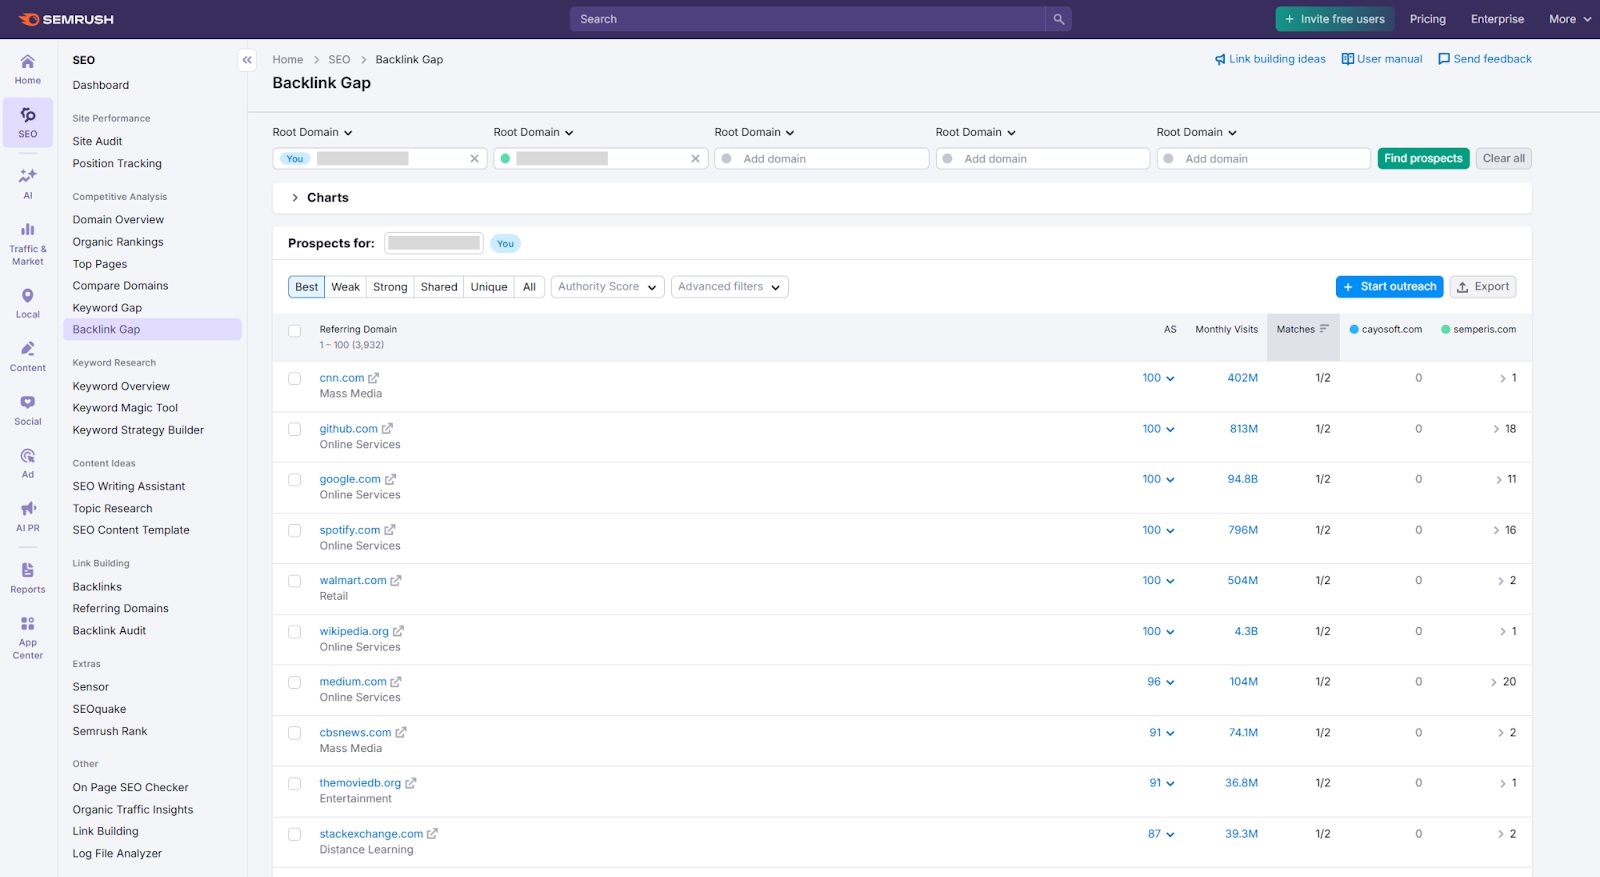This screenshot has height=877, width=1600.
Task: Check the spotify.com row checkbox
Action: click(x=295, y=531)
